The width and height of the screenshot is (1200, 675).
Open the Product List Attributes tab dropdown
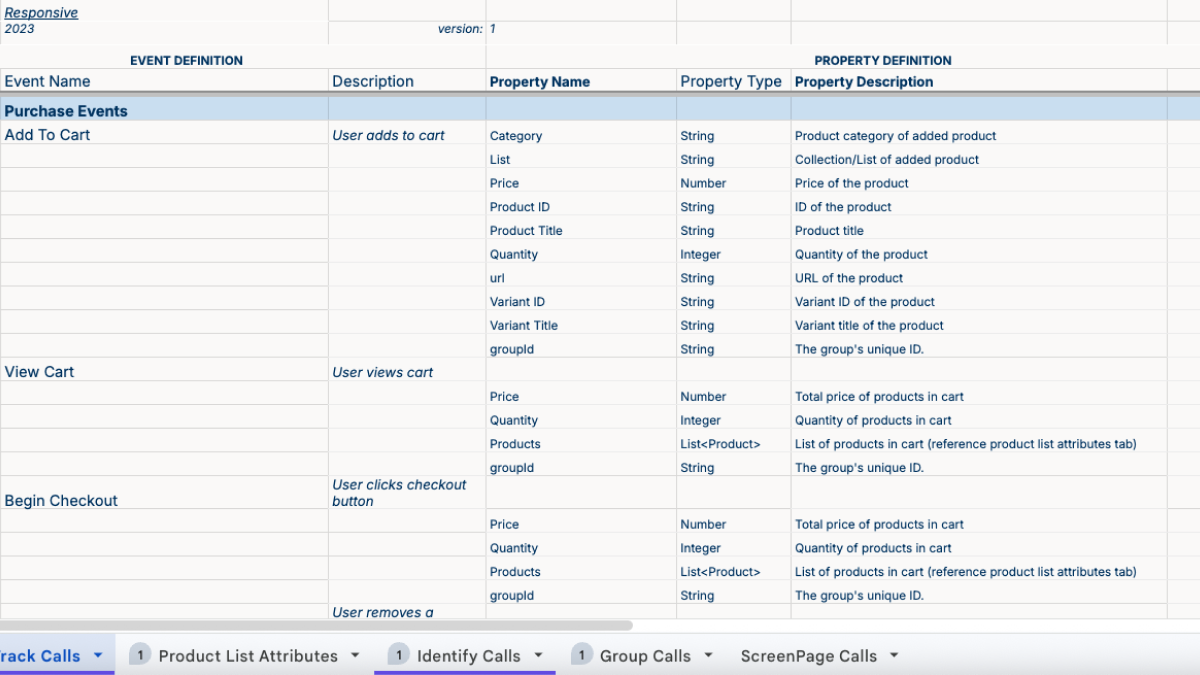pos(354,655)
